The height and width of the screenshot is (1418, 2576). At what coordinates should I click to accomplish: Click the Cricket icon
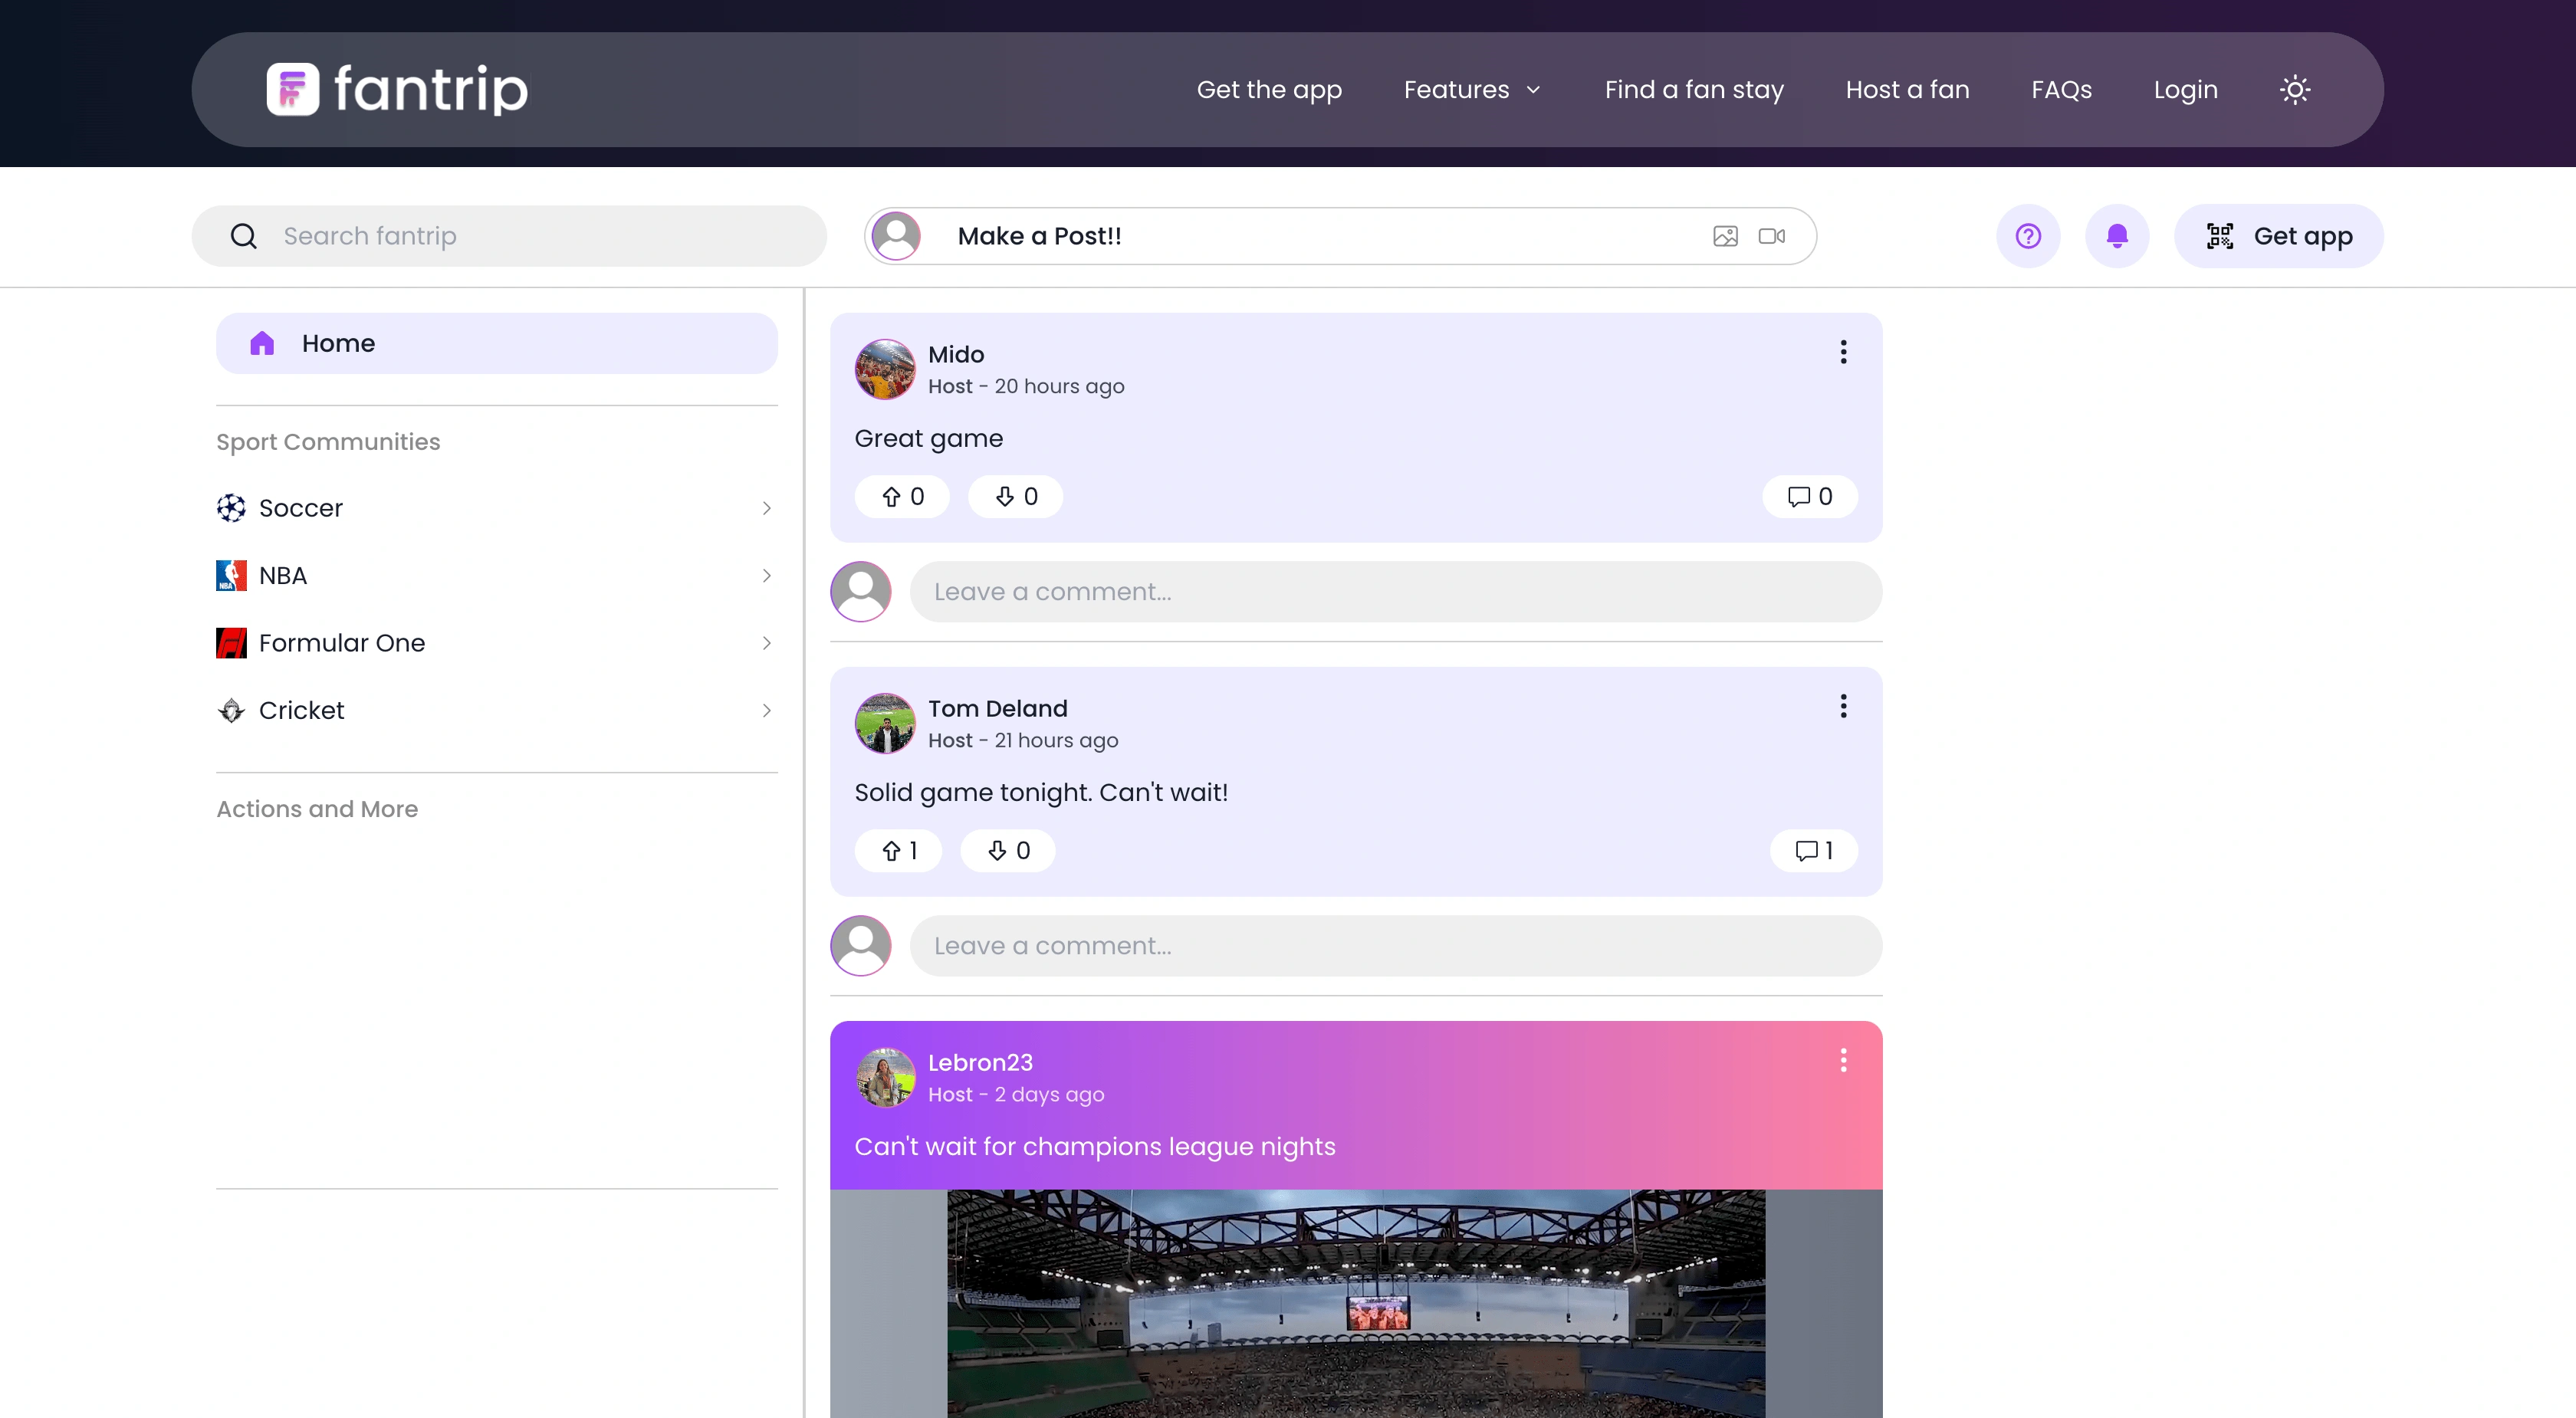click(x=231, y=710)
